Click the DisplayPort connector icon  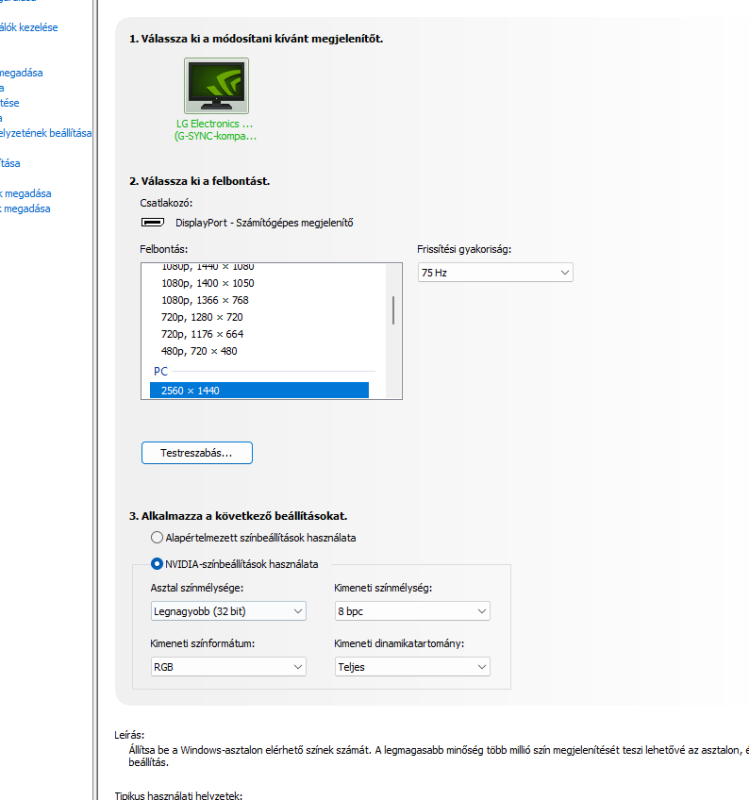(x=152, y=222)
